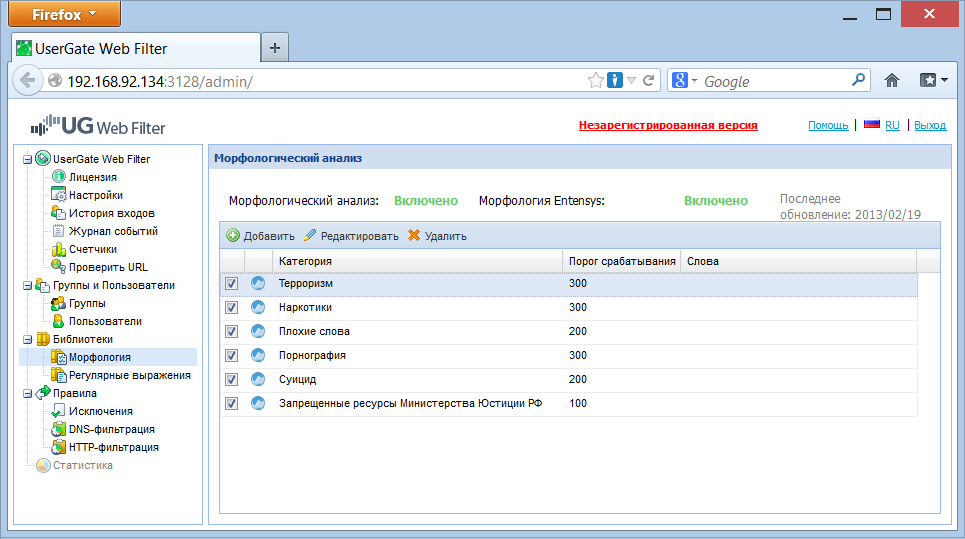Click the Счетчики chart icon in sidebar

pos(58,249)
